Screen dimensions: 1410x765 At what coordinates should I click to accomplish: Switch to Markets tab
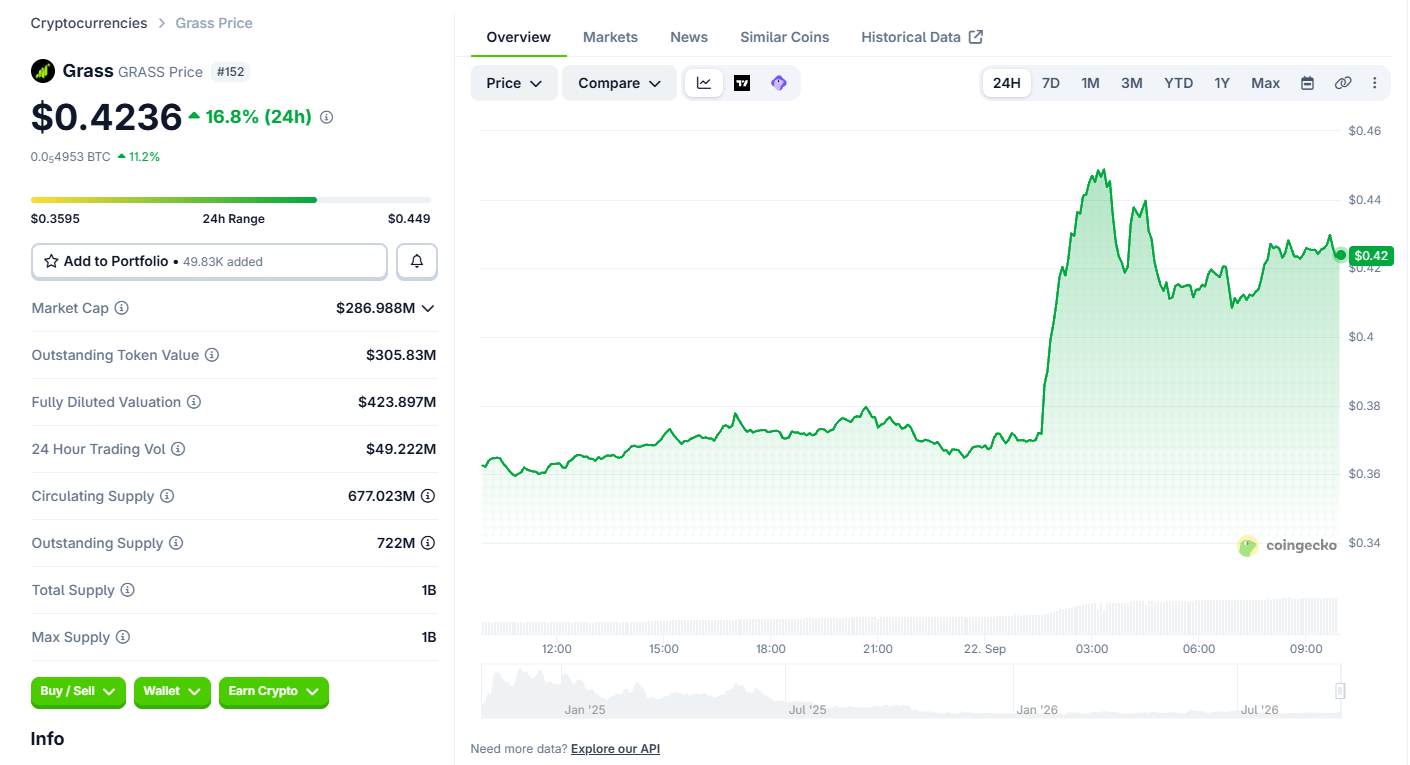click(x=610, y=37)
